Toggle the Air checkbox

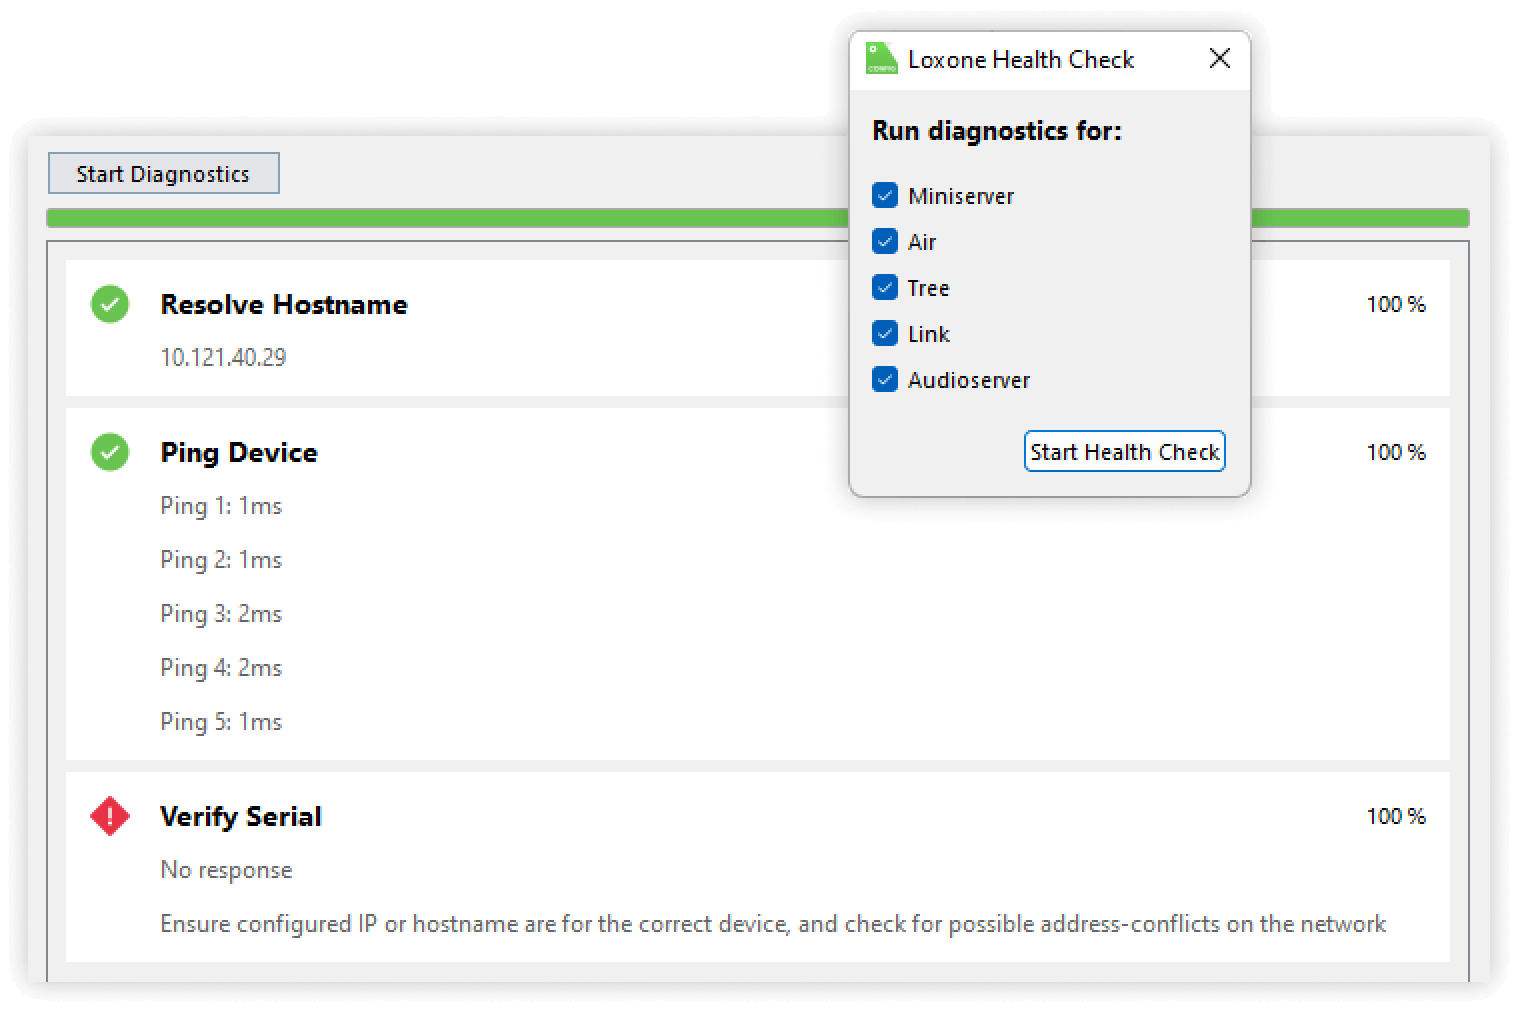click(x=885, y=241)
